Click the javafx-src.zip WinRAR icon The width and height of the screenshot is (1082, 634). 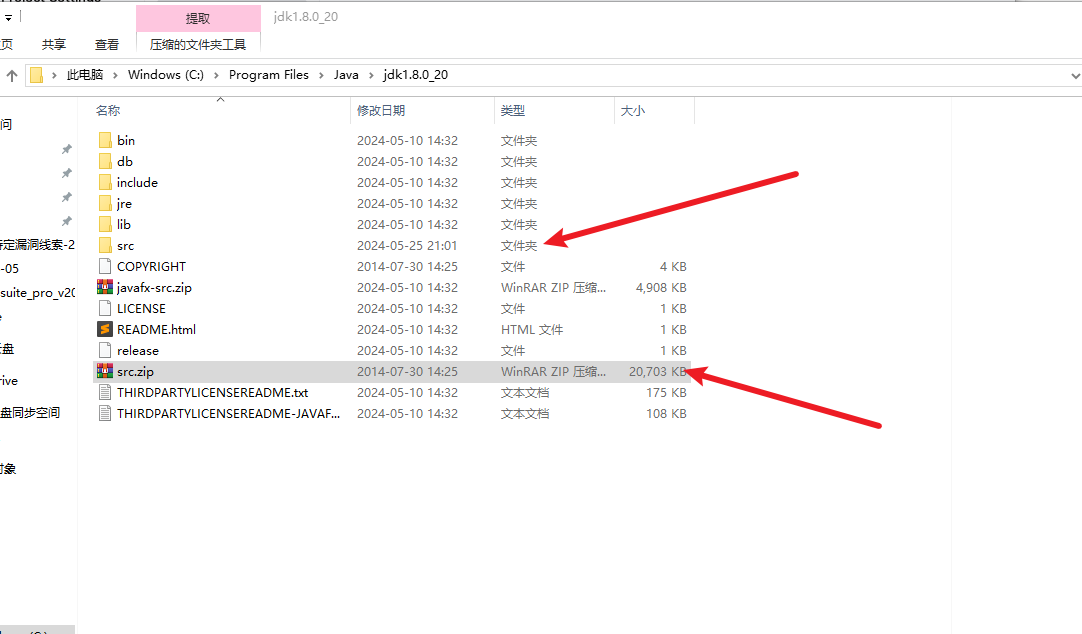click(105, 287)
